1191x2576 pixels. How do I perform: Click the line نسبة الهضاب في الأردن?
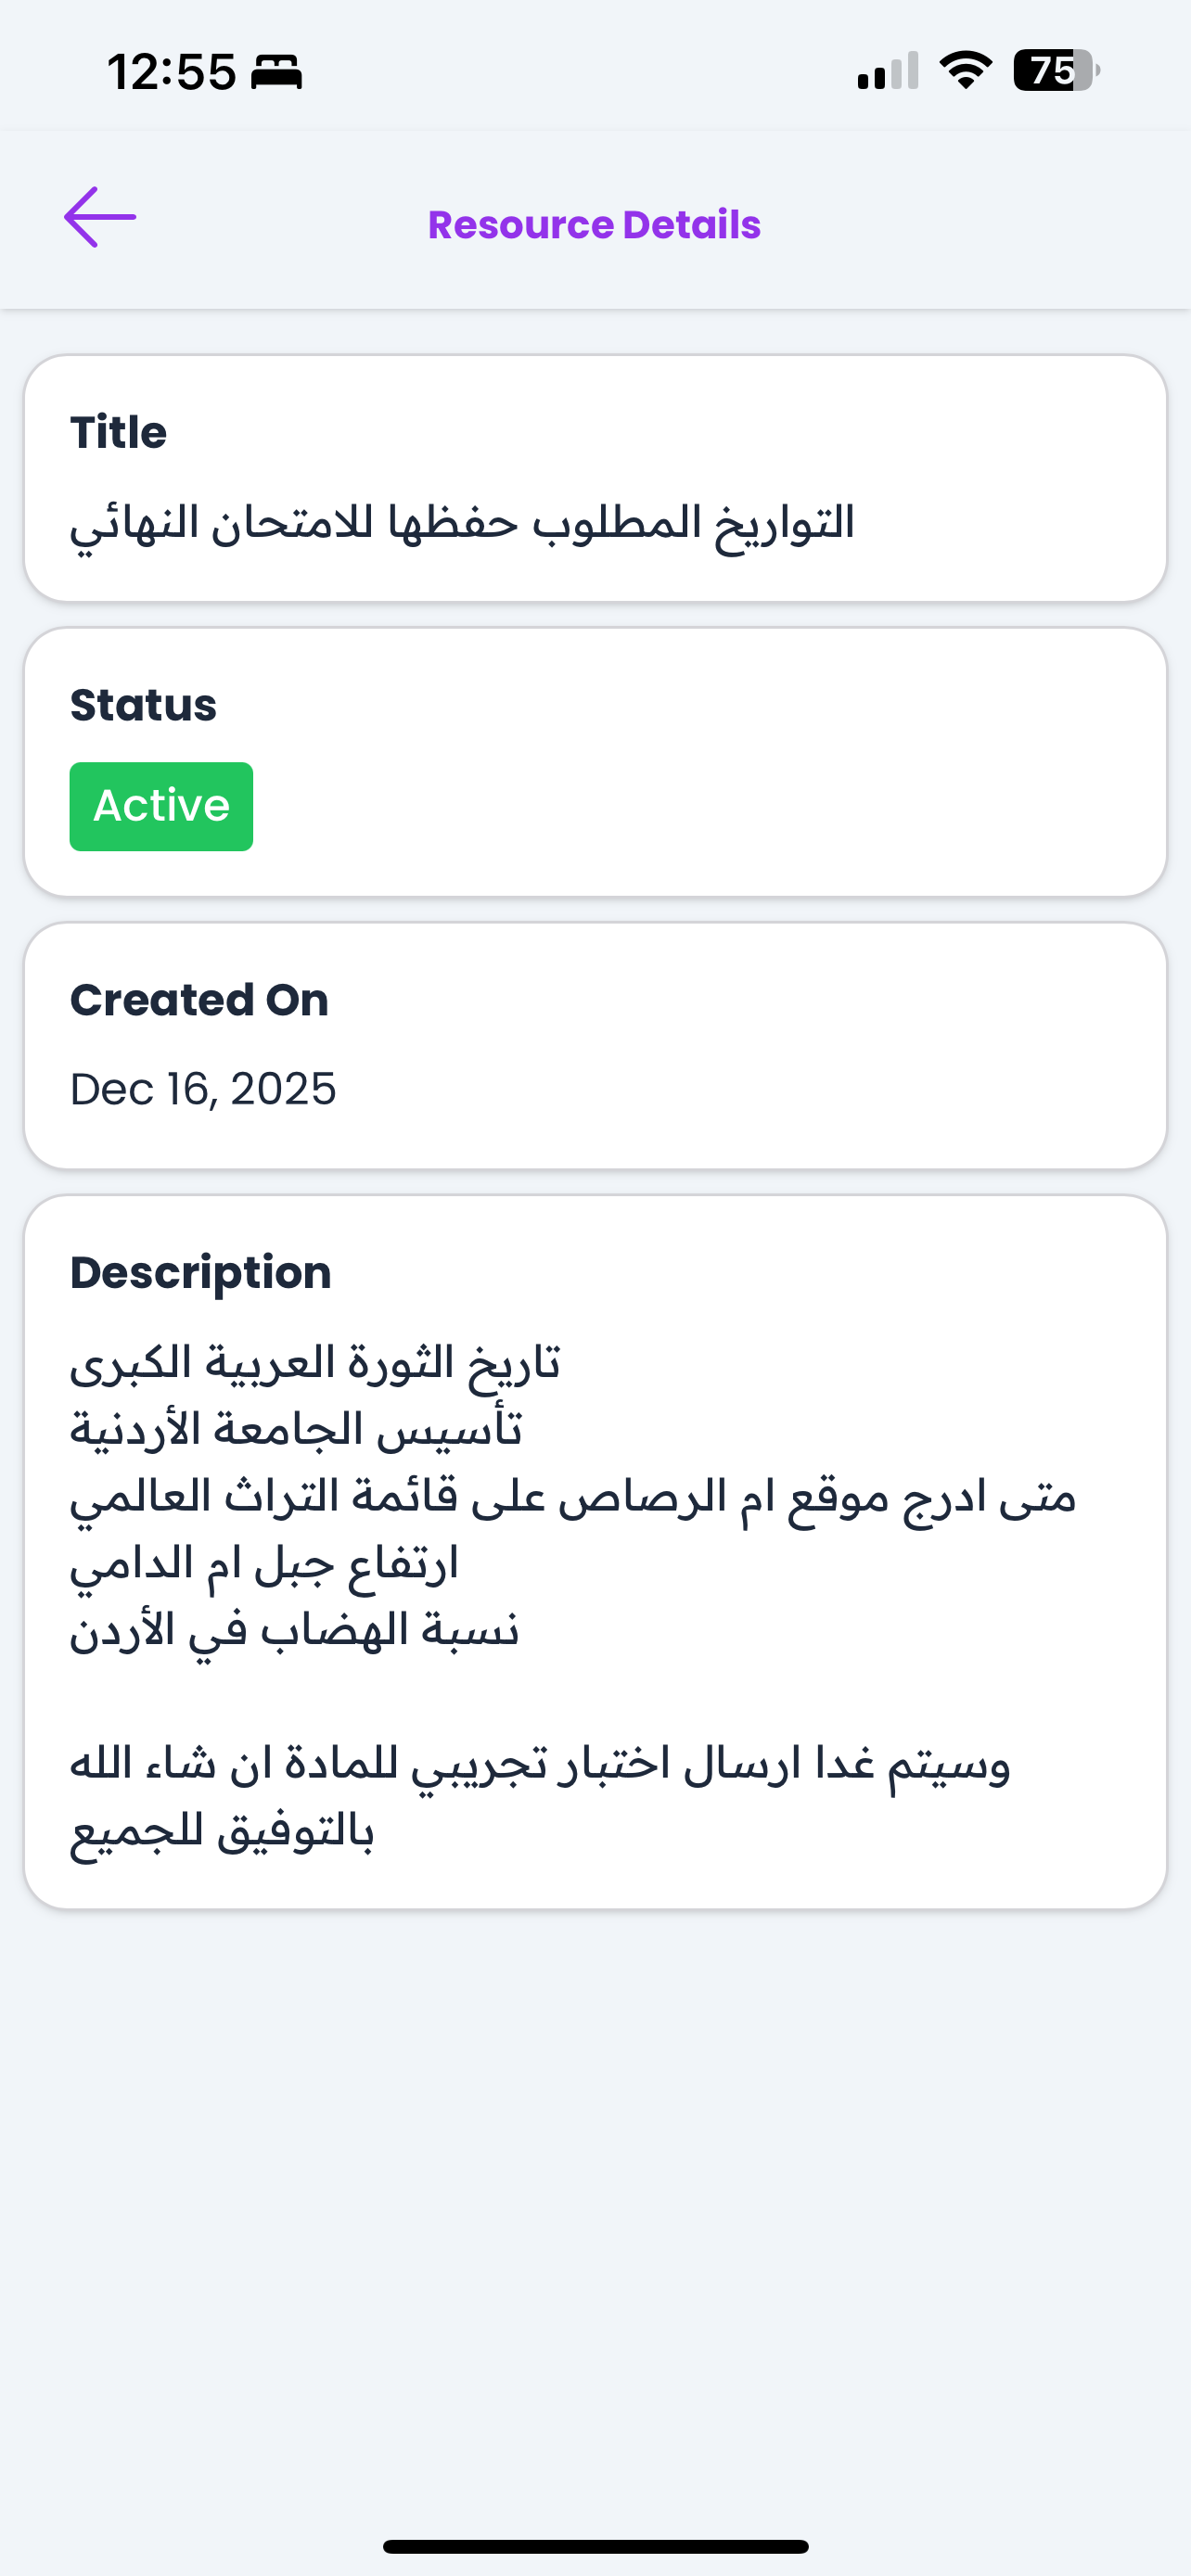294,1631
